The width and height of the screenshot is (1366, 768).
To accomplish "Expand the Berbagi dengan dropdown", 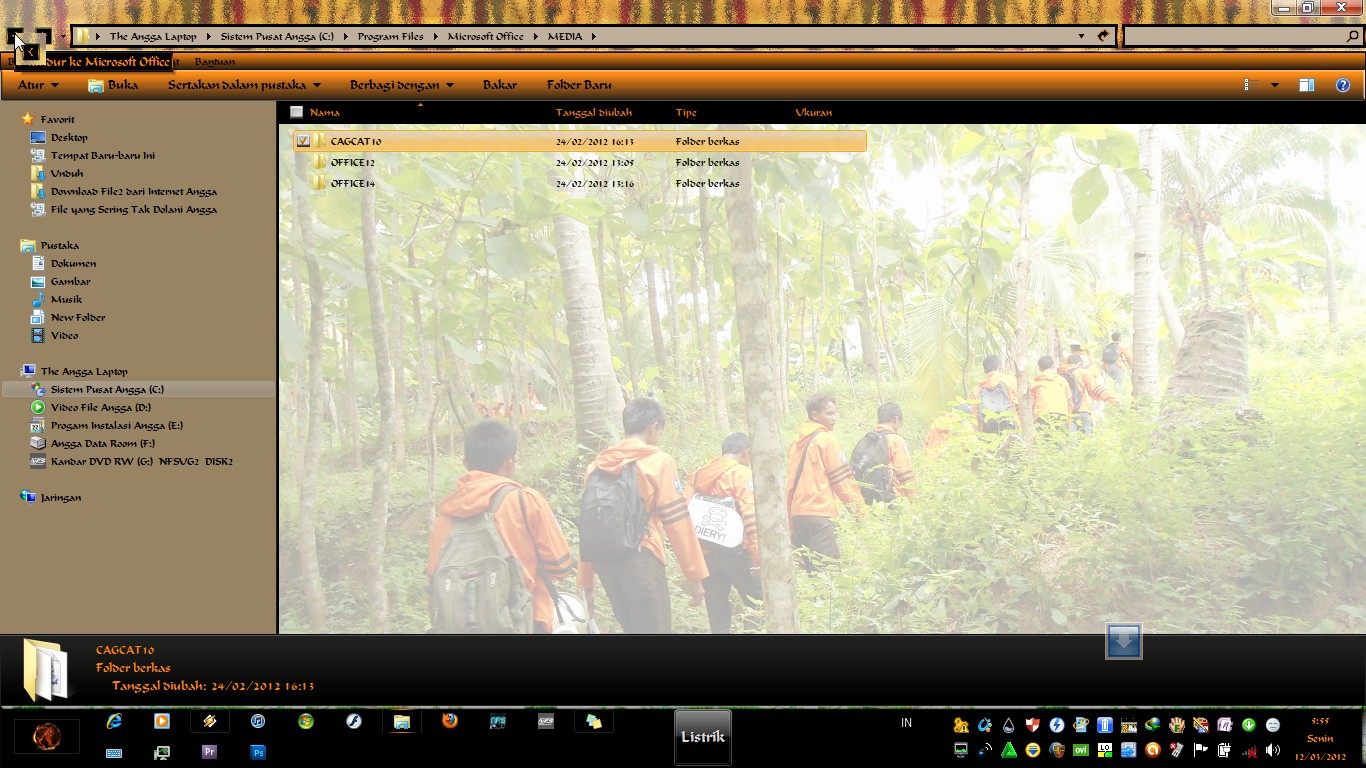I will pyautogui.click(x=401, y=85).
